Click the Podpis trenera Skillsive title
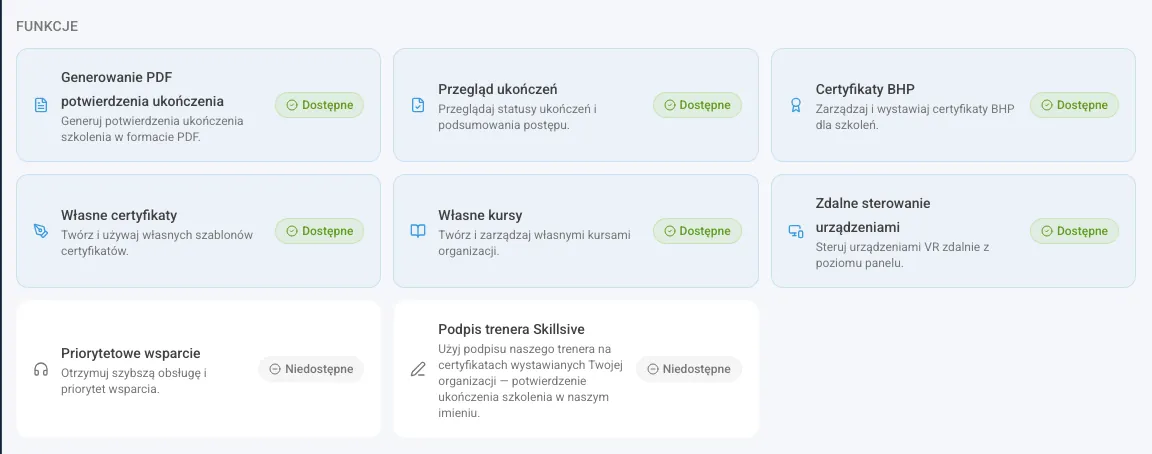Viewport: 1152px width, 454px height. coord(511,329)
